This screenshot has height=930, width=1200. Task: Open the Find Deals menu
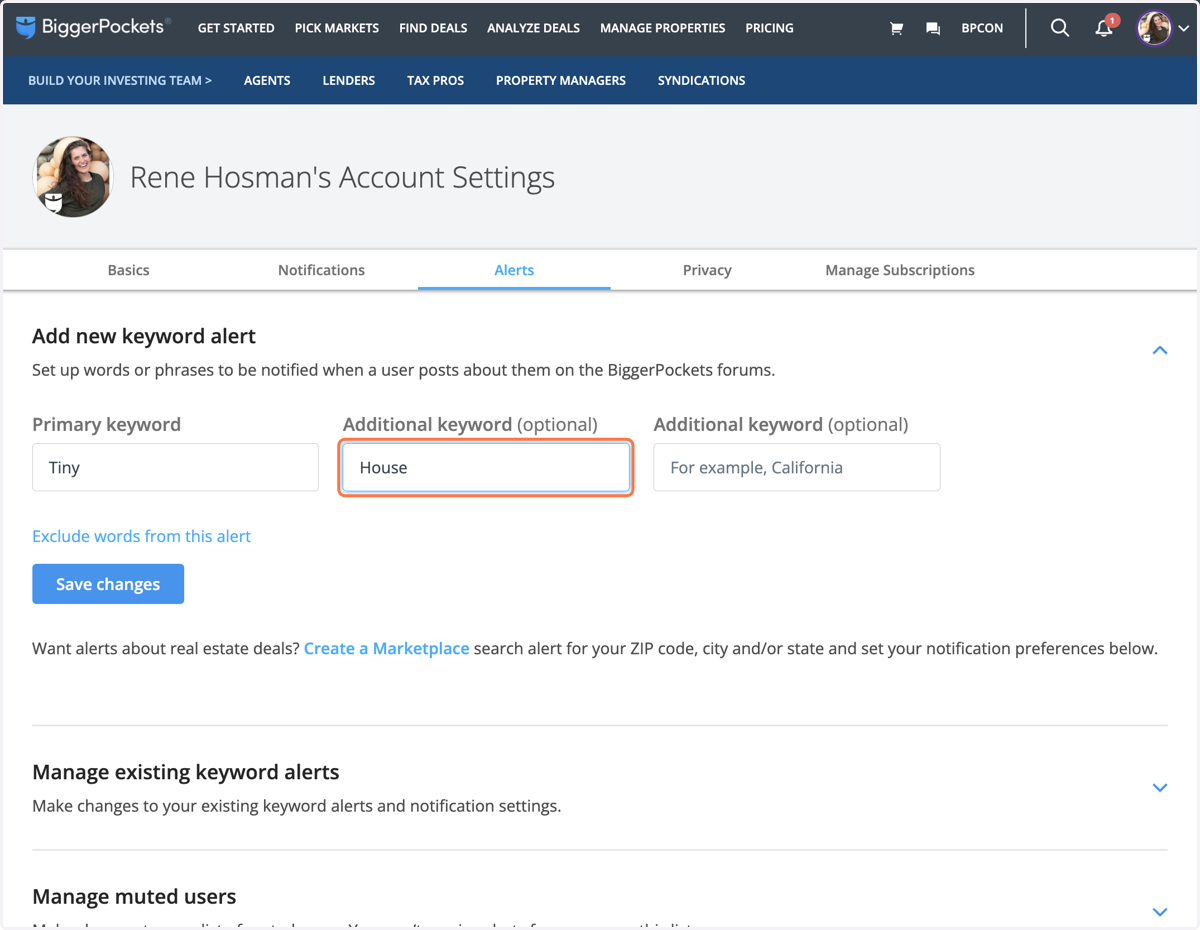[x=433, y=28]
